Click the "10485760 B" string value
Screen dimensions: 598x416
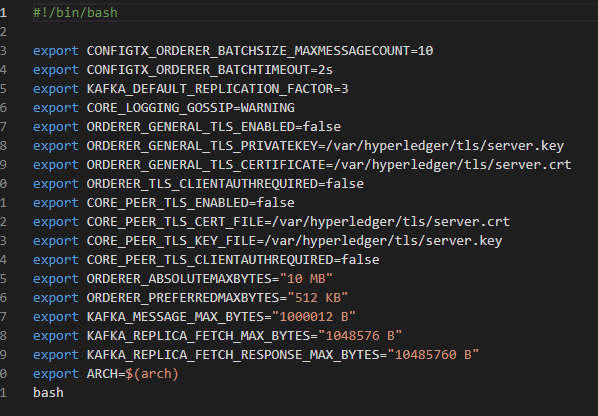(x=433, y=355)
